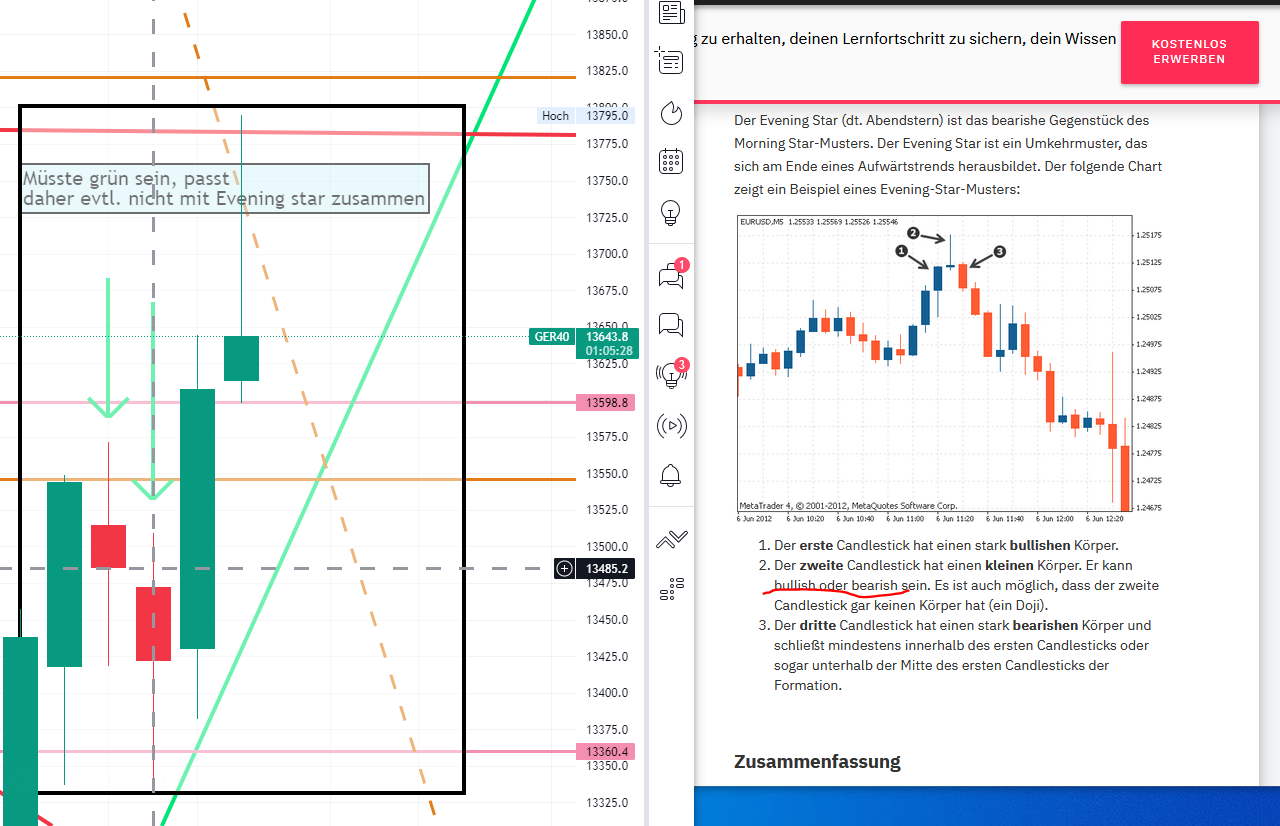Open the live Streams panel
Screen dimensions: 1280x826
click(x=671, y=425)
